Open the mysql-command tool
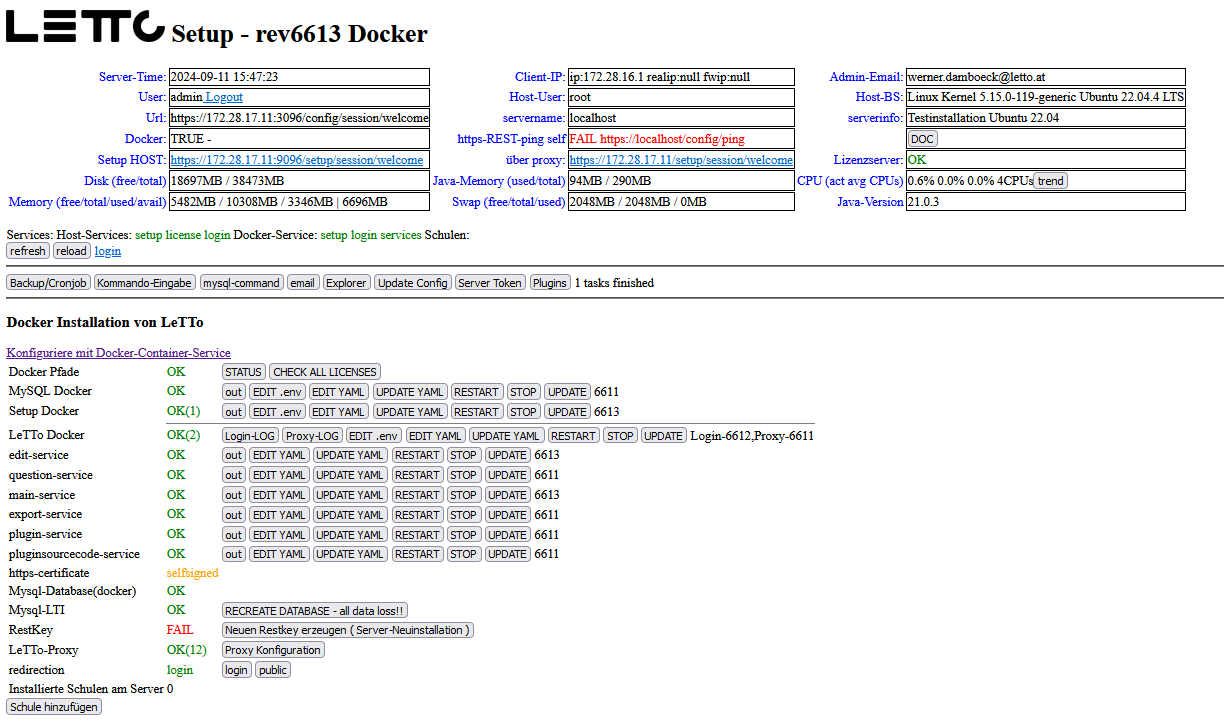Viewport: 1224px width, 723px height. (242, 283)
